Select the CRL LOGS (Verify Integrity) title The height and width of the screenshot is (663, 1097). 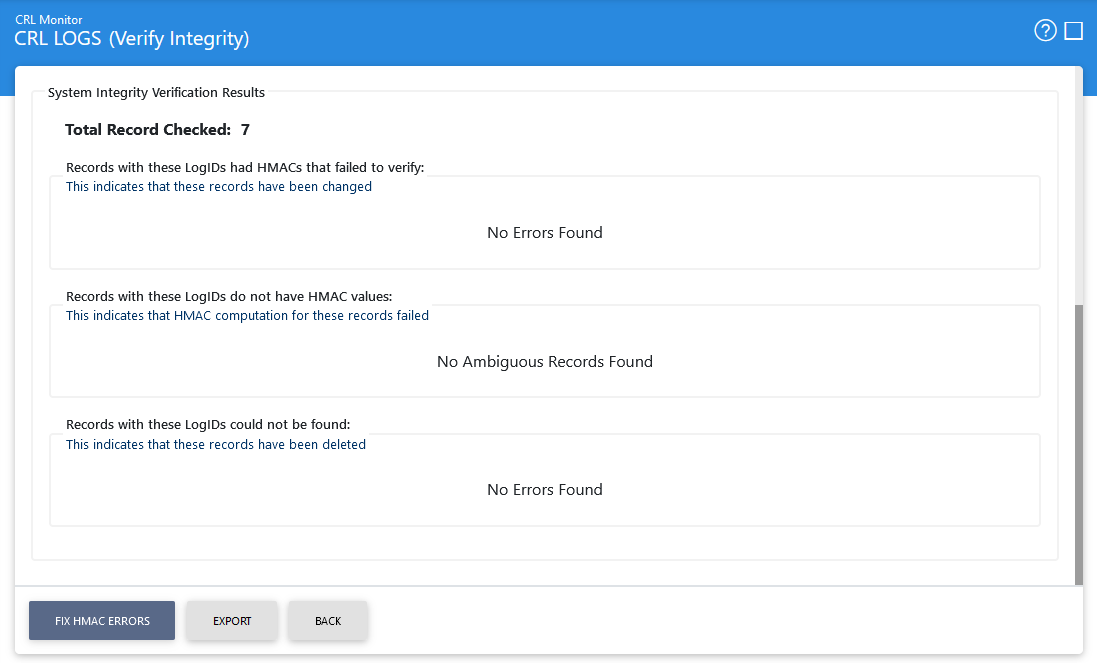point(132,39)
